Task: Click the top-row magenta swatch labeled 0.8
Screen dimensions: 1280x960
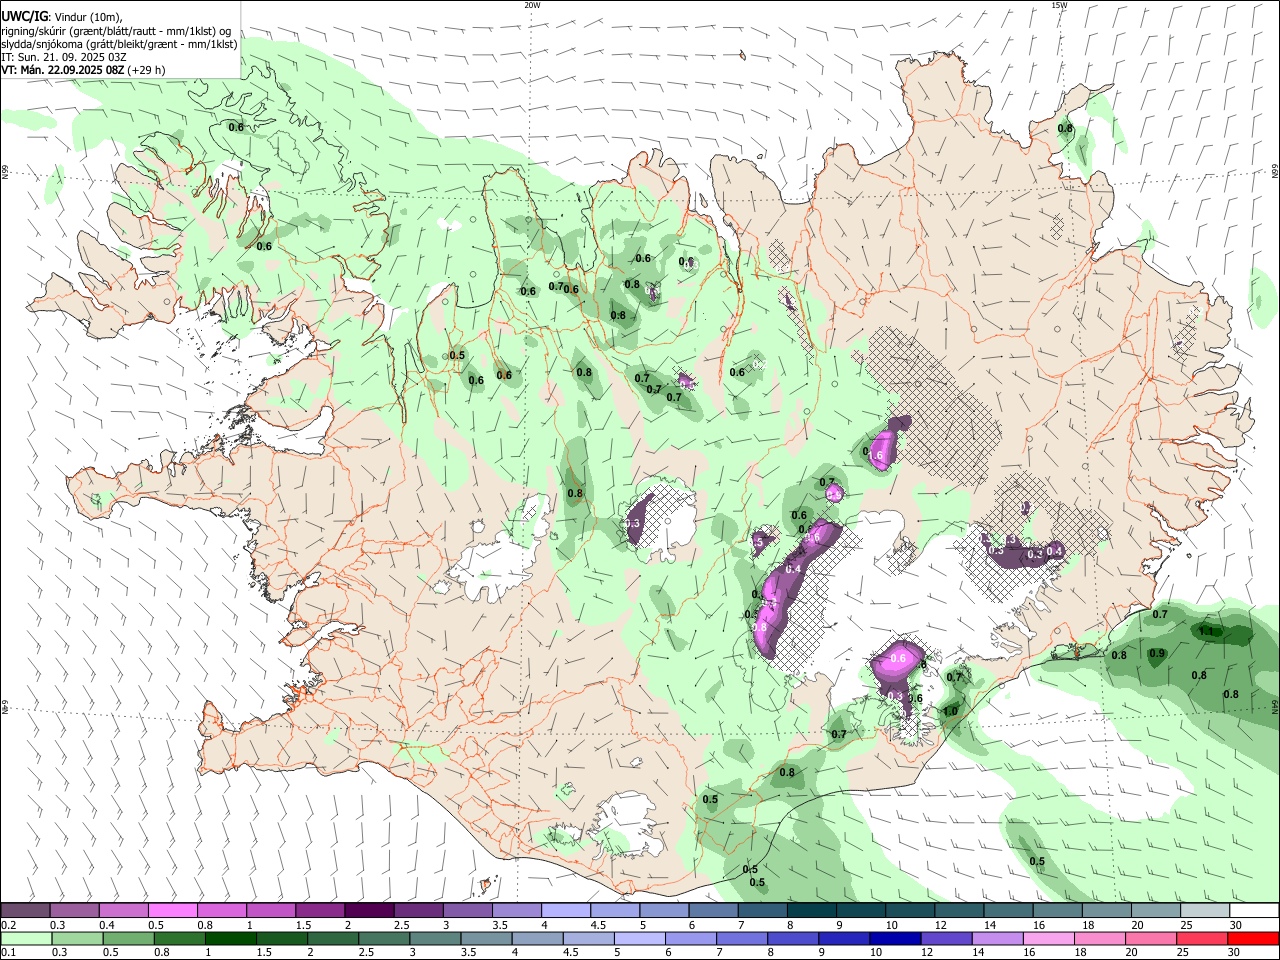Action: [x=222, y=910]
